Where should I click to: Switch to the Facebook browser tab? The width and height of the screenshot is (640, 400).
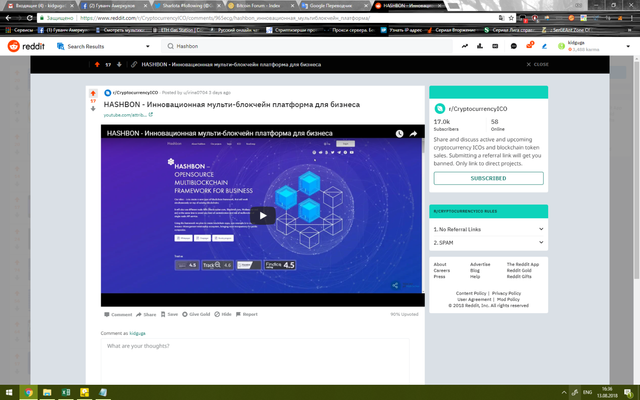[113, 6]
